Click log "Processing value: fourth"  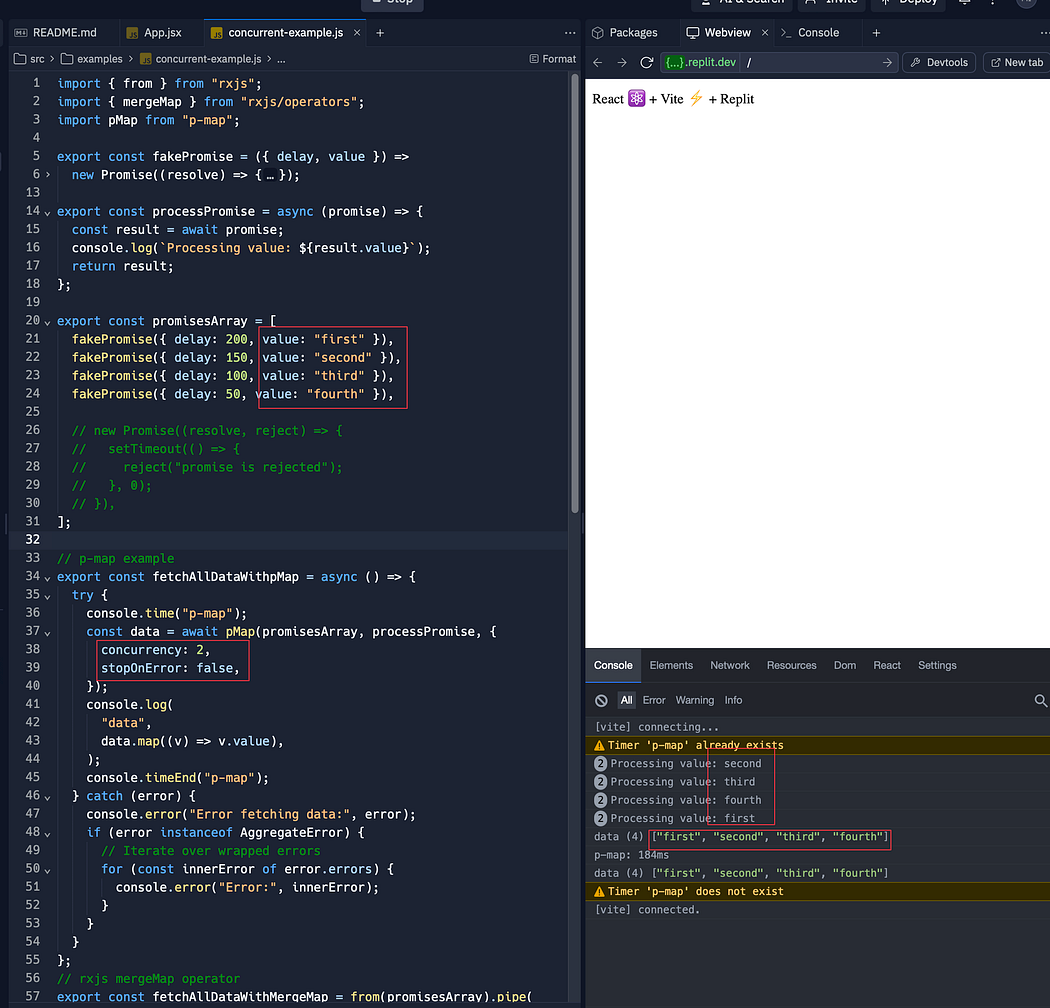tap(818, 800)
